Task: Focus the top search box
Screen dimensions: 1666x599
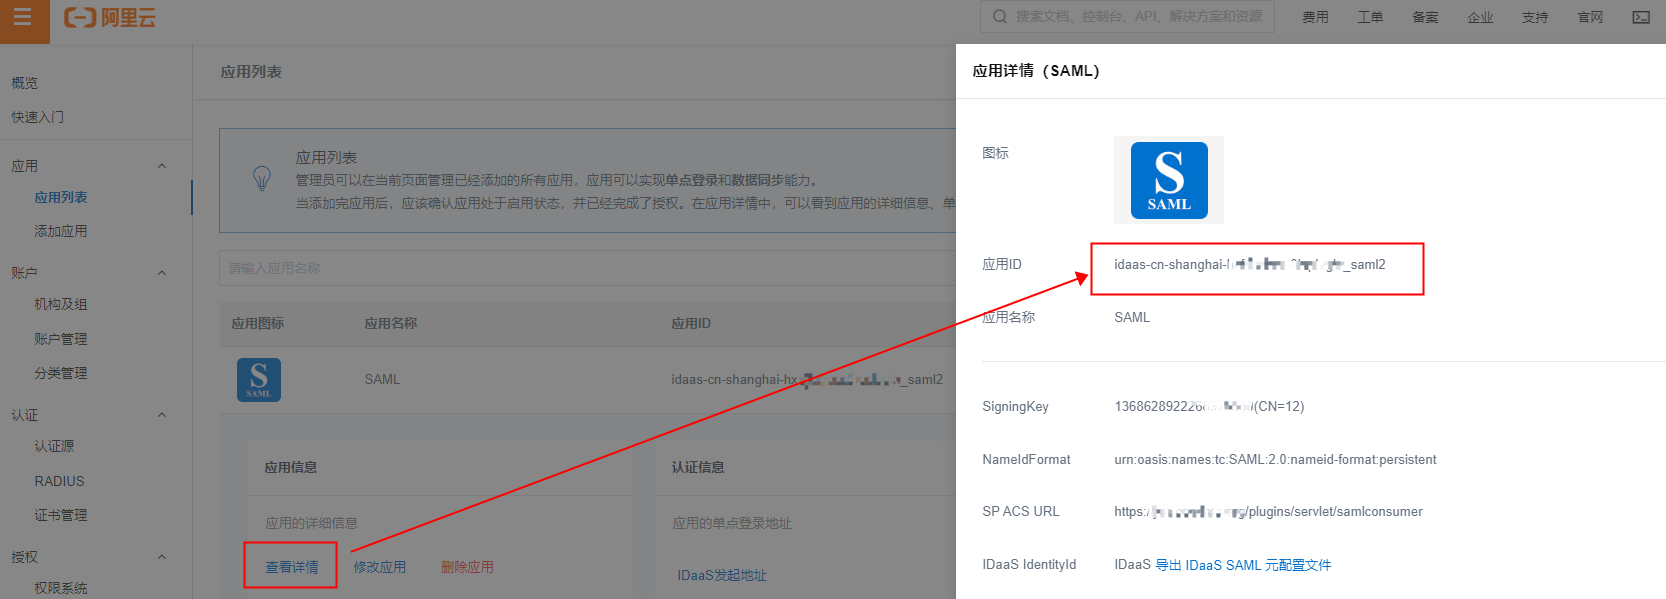Action: pos(1127,16)
